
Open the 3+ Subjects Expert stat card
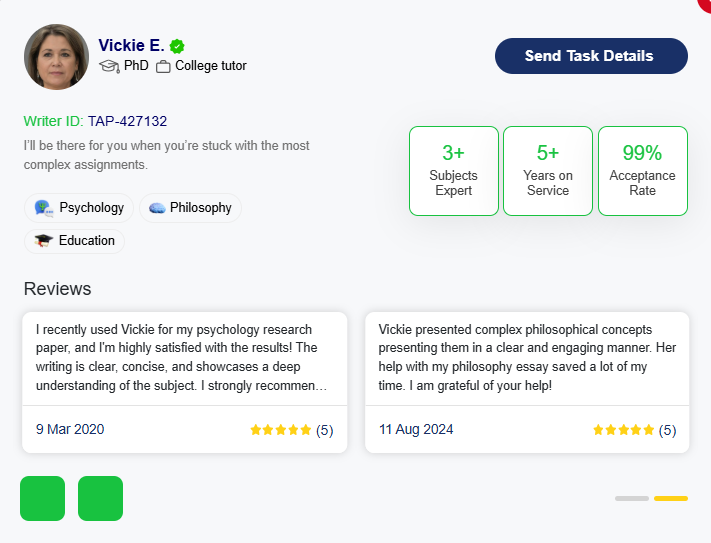coord(454,171)
